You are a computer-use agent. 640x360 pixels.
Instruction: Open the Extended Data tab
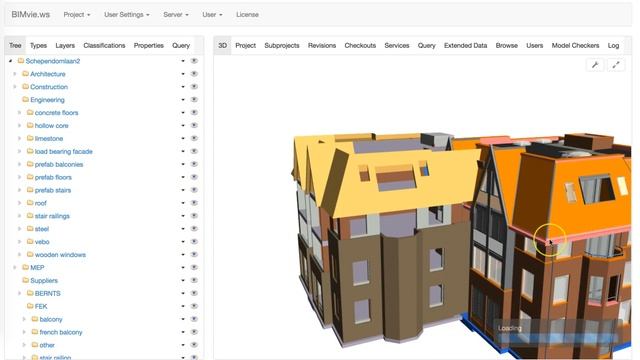point(466,45)
